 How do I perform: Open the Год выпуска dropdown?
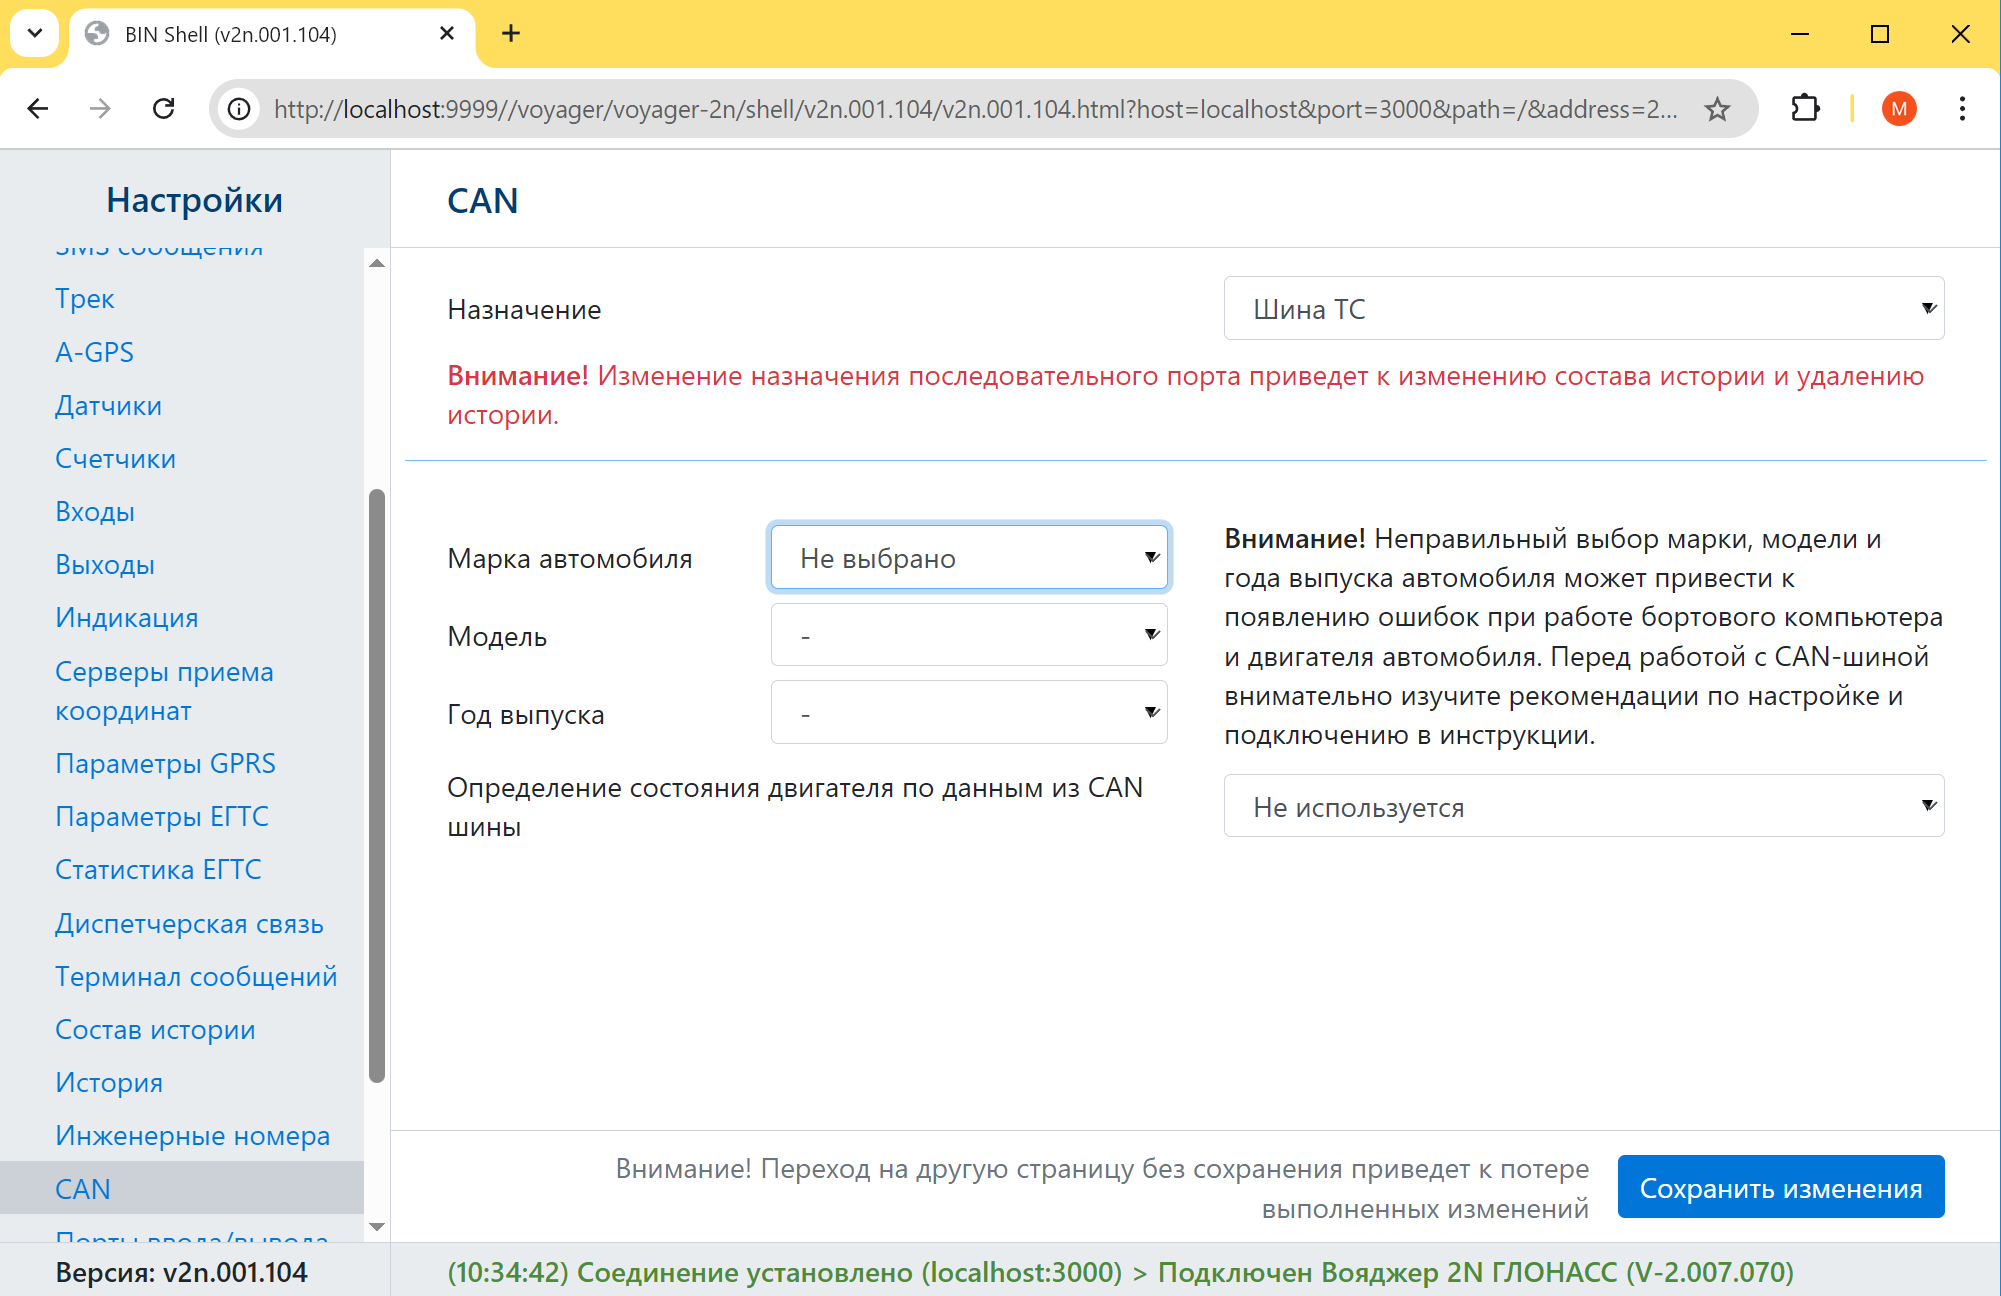pos(968,713)
